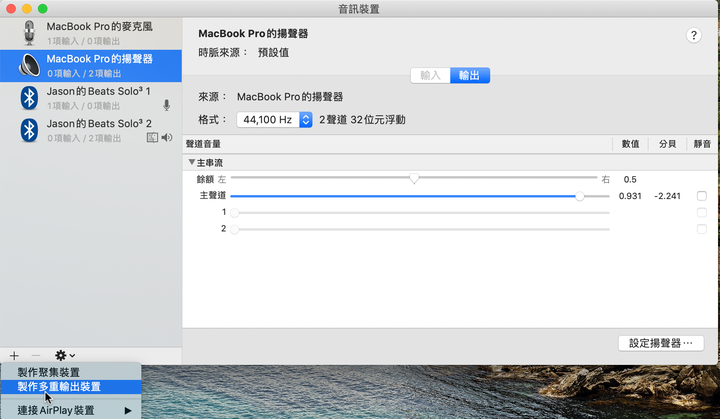Open the gear action menu
The height and width of the screenshot is (419, 720).
point(65,356)
